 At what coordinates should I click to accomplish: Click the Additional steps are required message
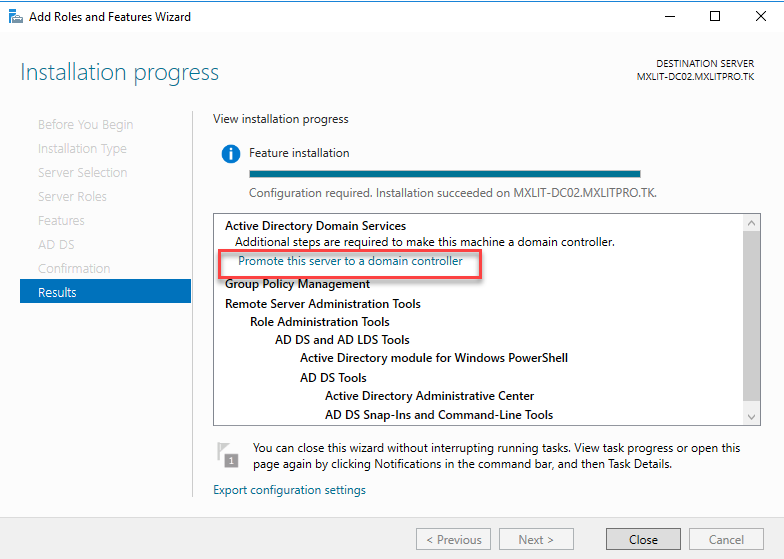pos(424,242)
